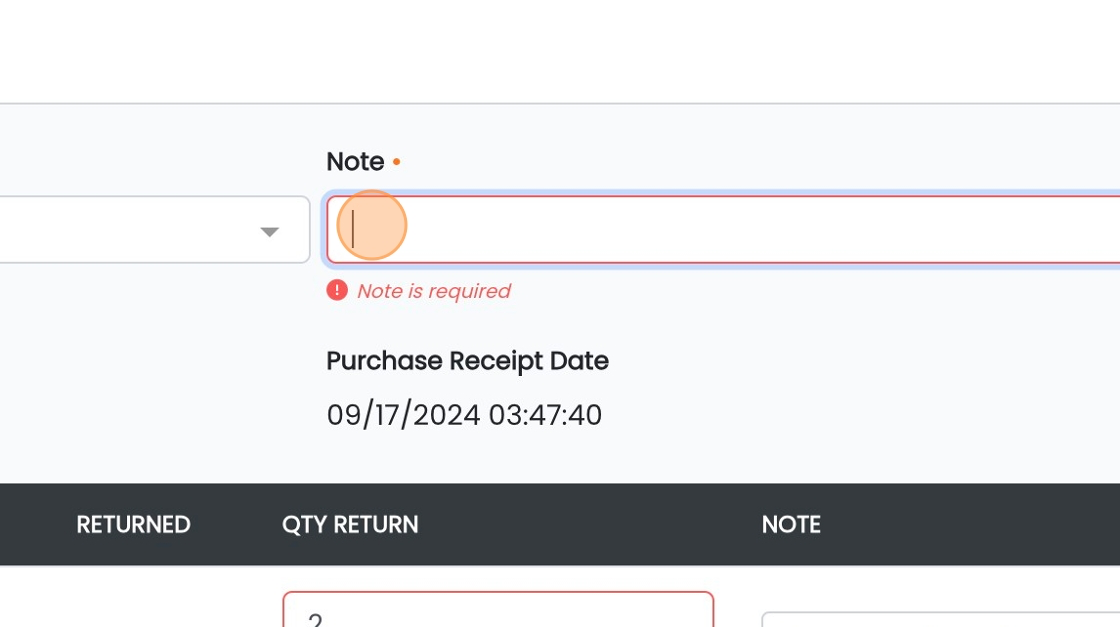Sort by the QTY RETURN column header
Viewport: 1120px width, 628px height.
point(350,524)
